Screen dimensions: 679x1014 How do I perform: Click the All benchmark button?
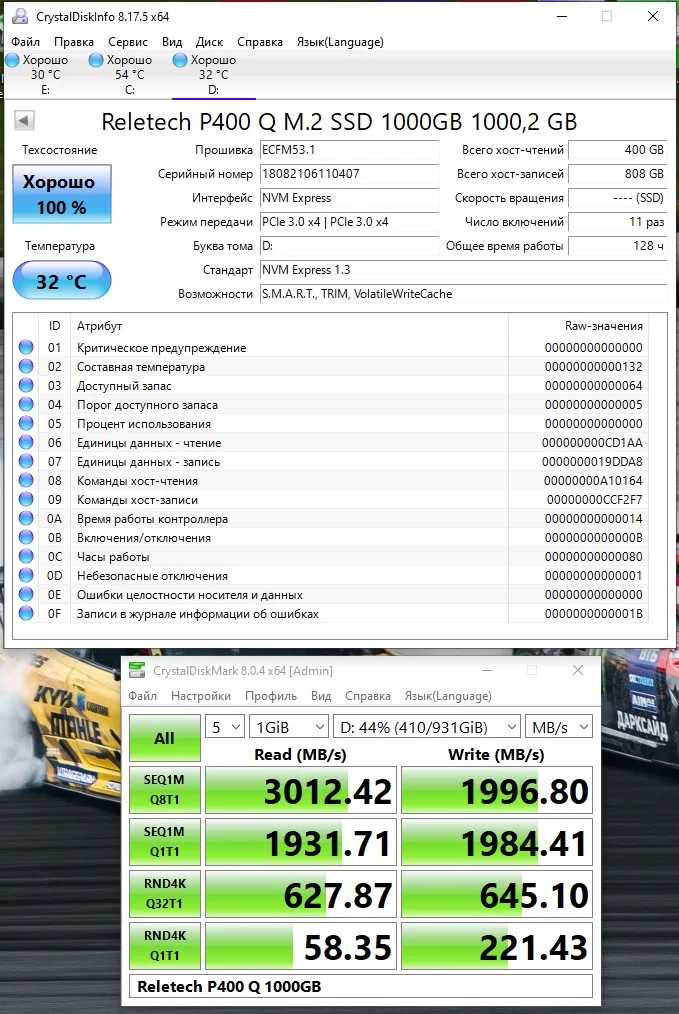tap(164, 738)
